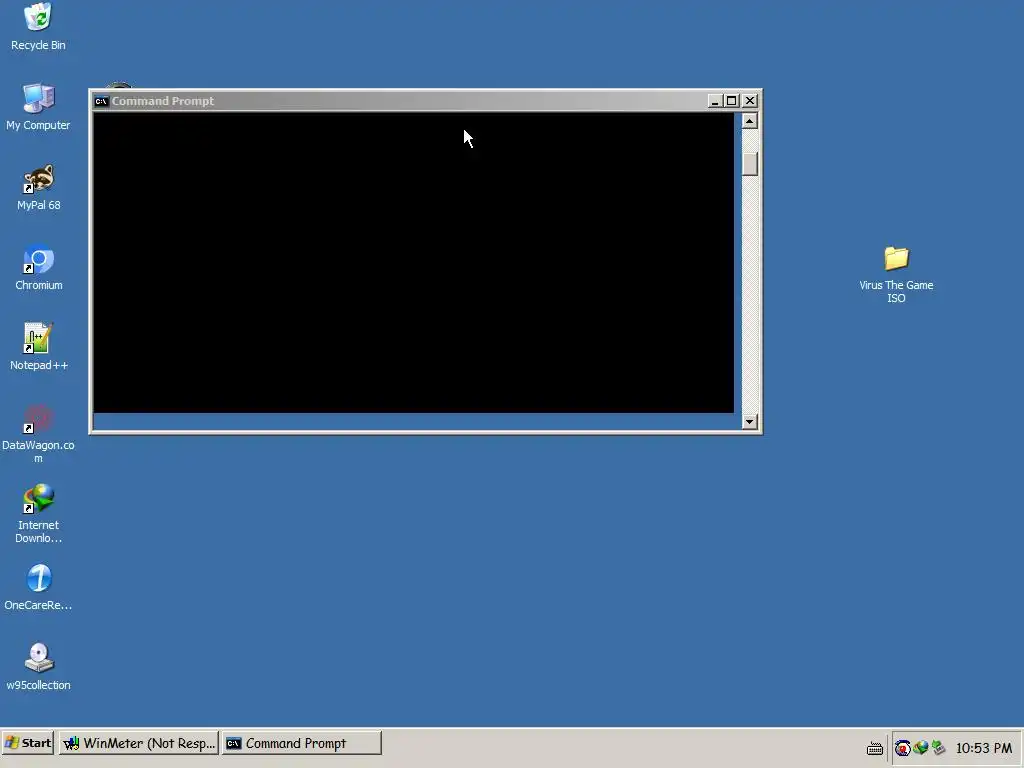Click the Safely Remove Hardware tray icon
This screenshot has width=1024, height=768.
(938, 748)
